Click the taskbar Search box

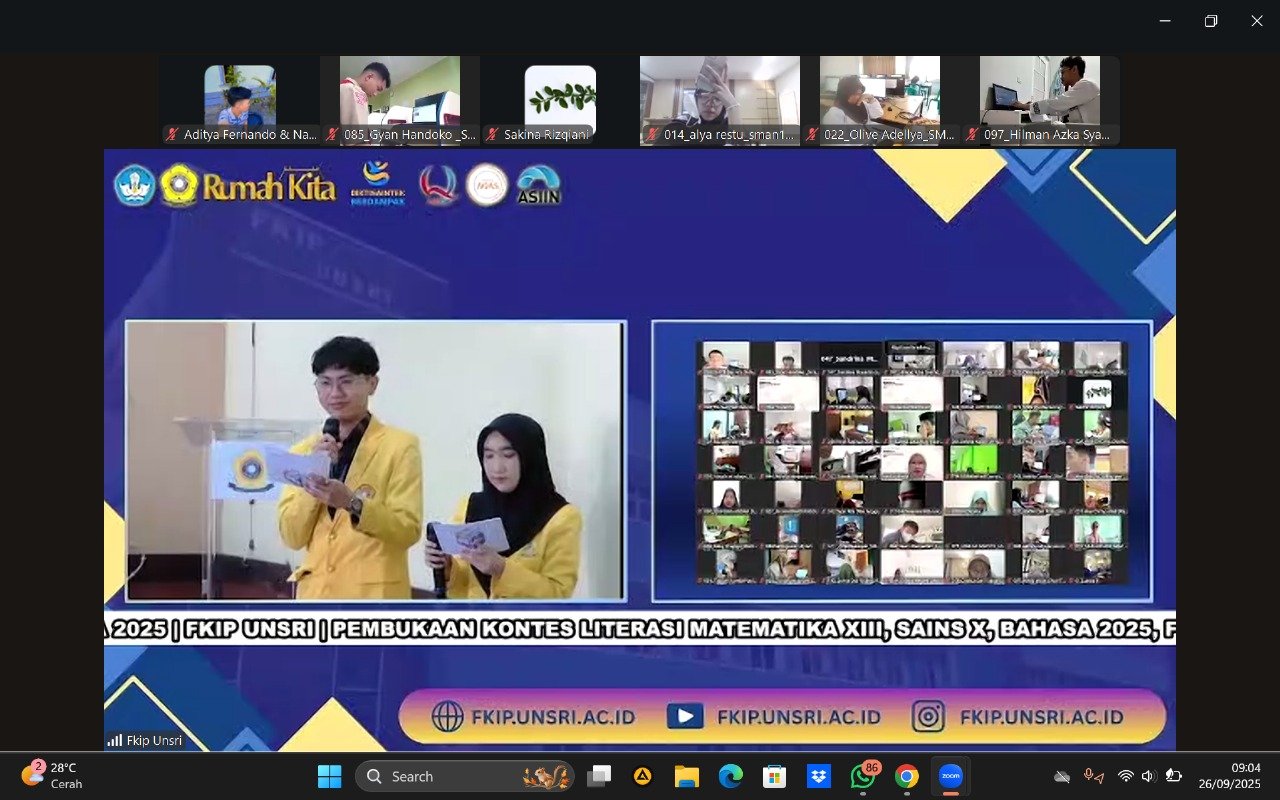(464, 776)
